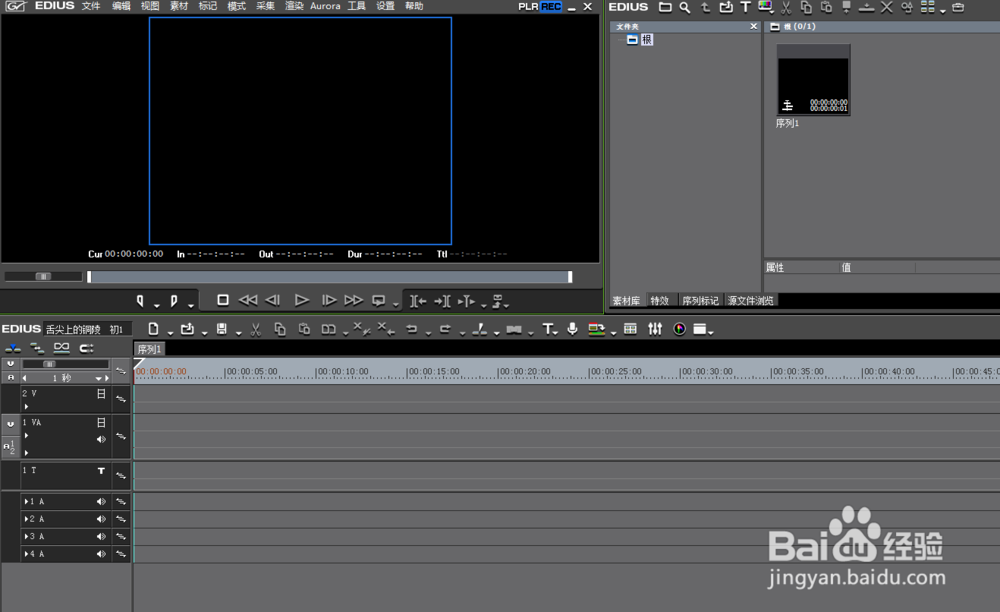
Task: Open the save project dropdown arrow
Action: pos(239,333)
